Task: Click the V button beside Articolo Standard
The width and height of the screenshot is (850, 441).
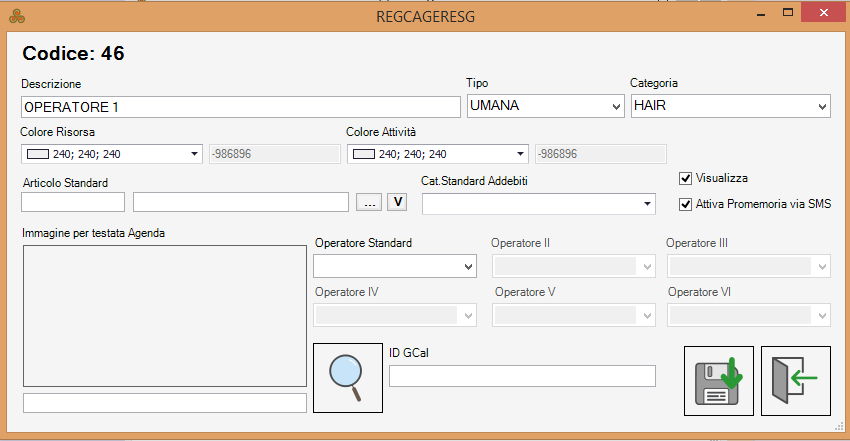Action: pos(397,201)
